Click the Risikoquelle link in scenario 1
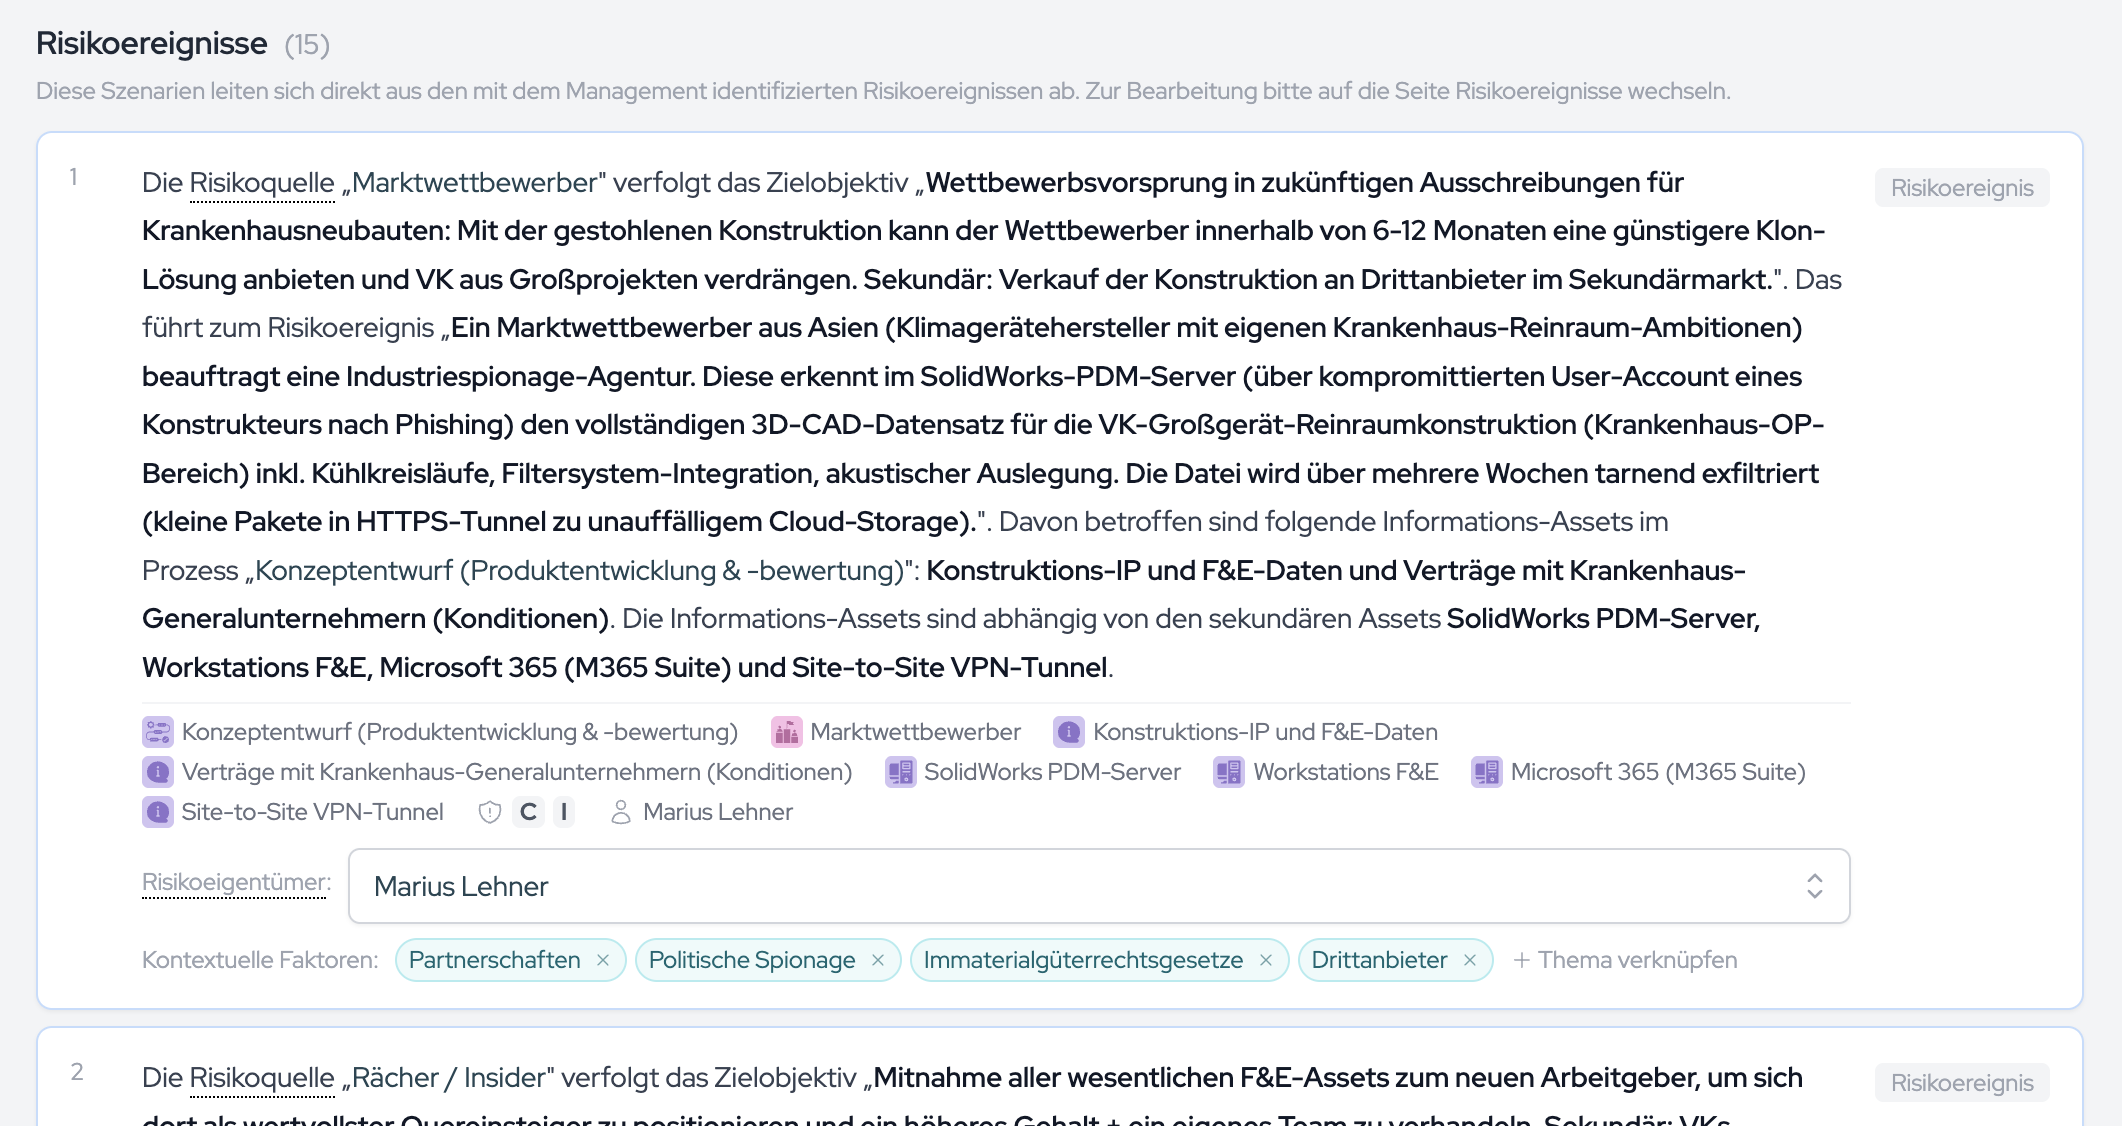Image resolution: width=2122 pixels, height=1126 pixels. tap(262, 183)
